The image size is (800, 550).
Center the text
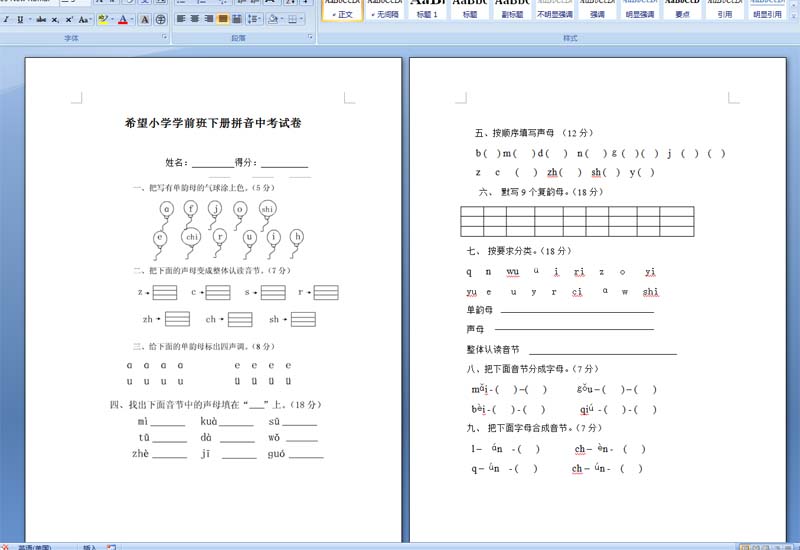coord(194,19)
